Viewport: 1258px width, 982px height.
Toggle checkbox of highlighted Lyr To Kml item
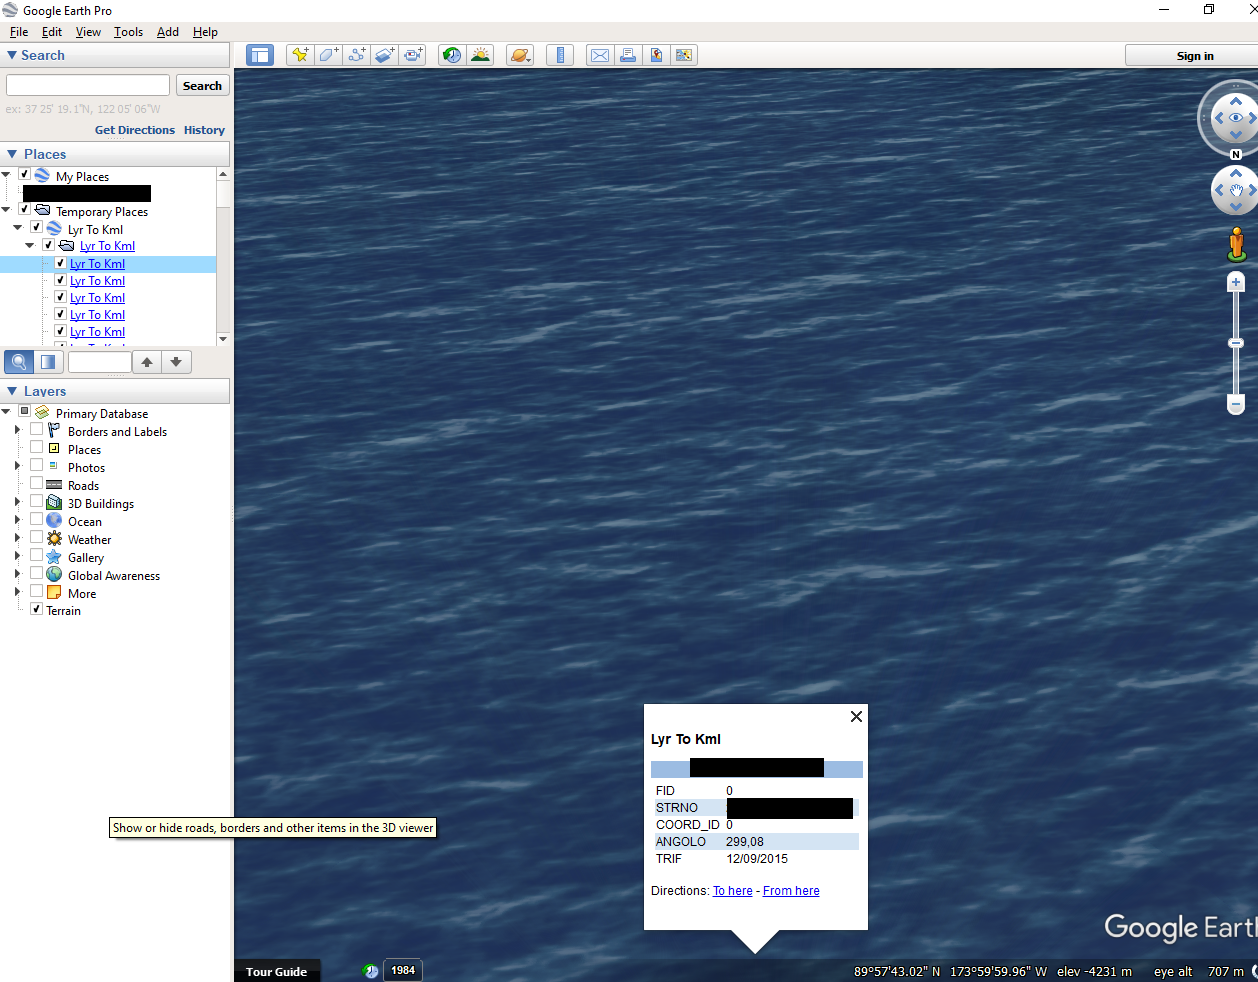60,263
